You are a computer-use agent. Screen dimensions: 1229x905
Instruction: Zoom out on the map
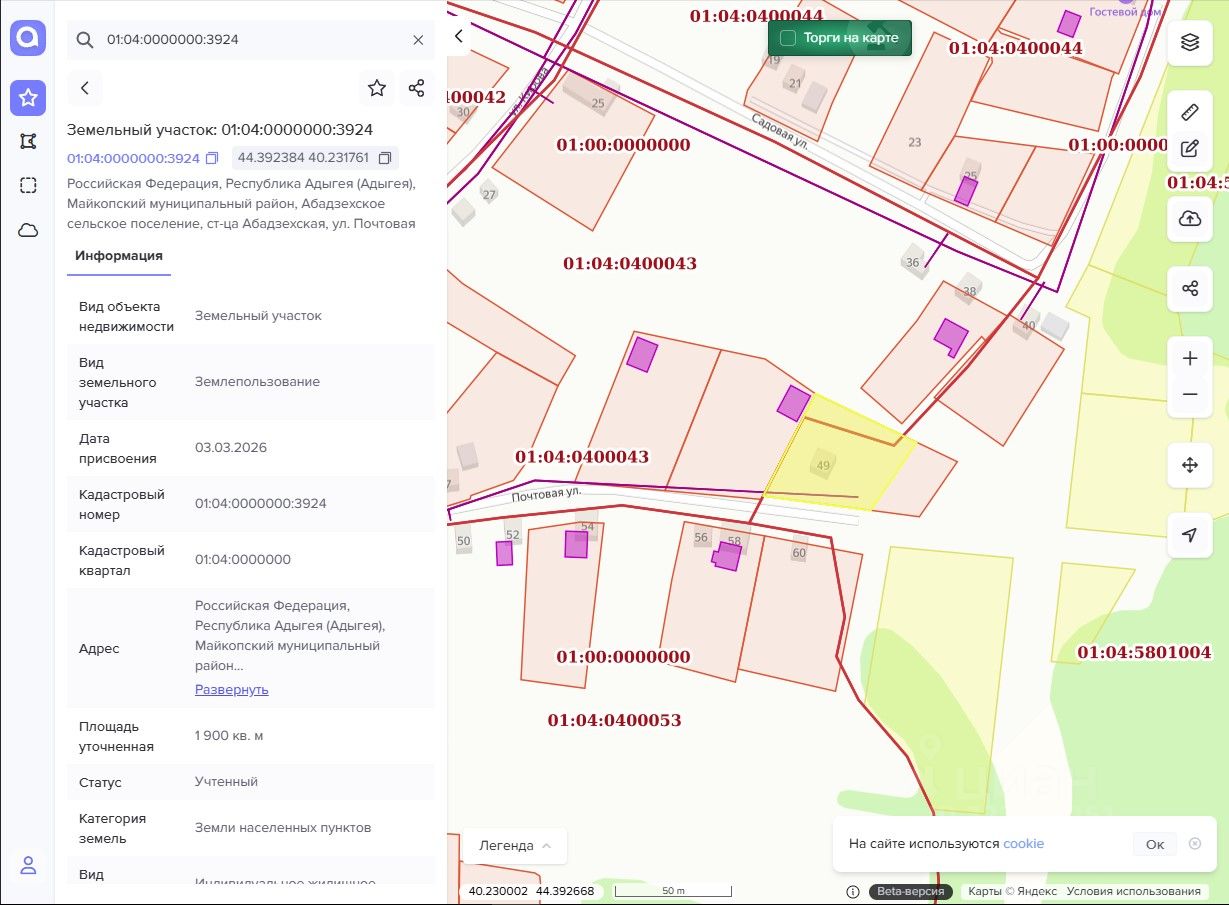tap(1189, 395)
